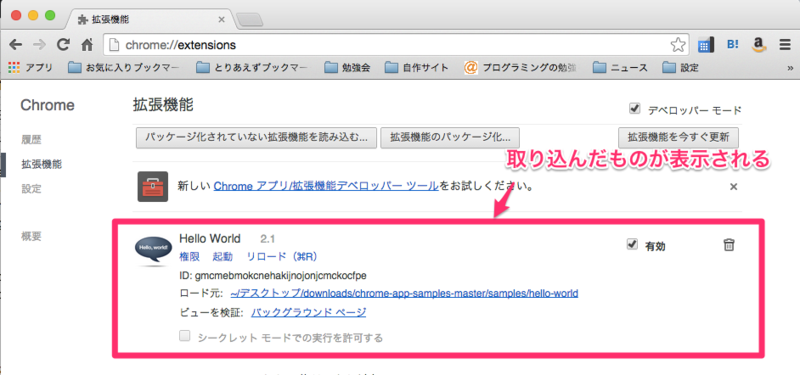
Task: Toggle the デベロッパー モード checkbox
Action: pyautogui.click(x=635, y=109)
